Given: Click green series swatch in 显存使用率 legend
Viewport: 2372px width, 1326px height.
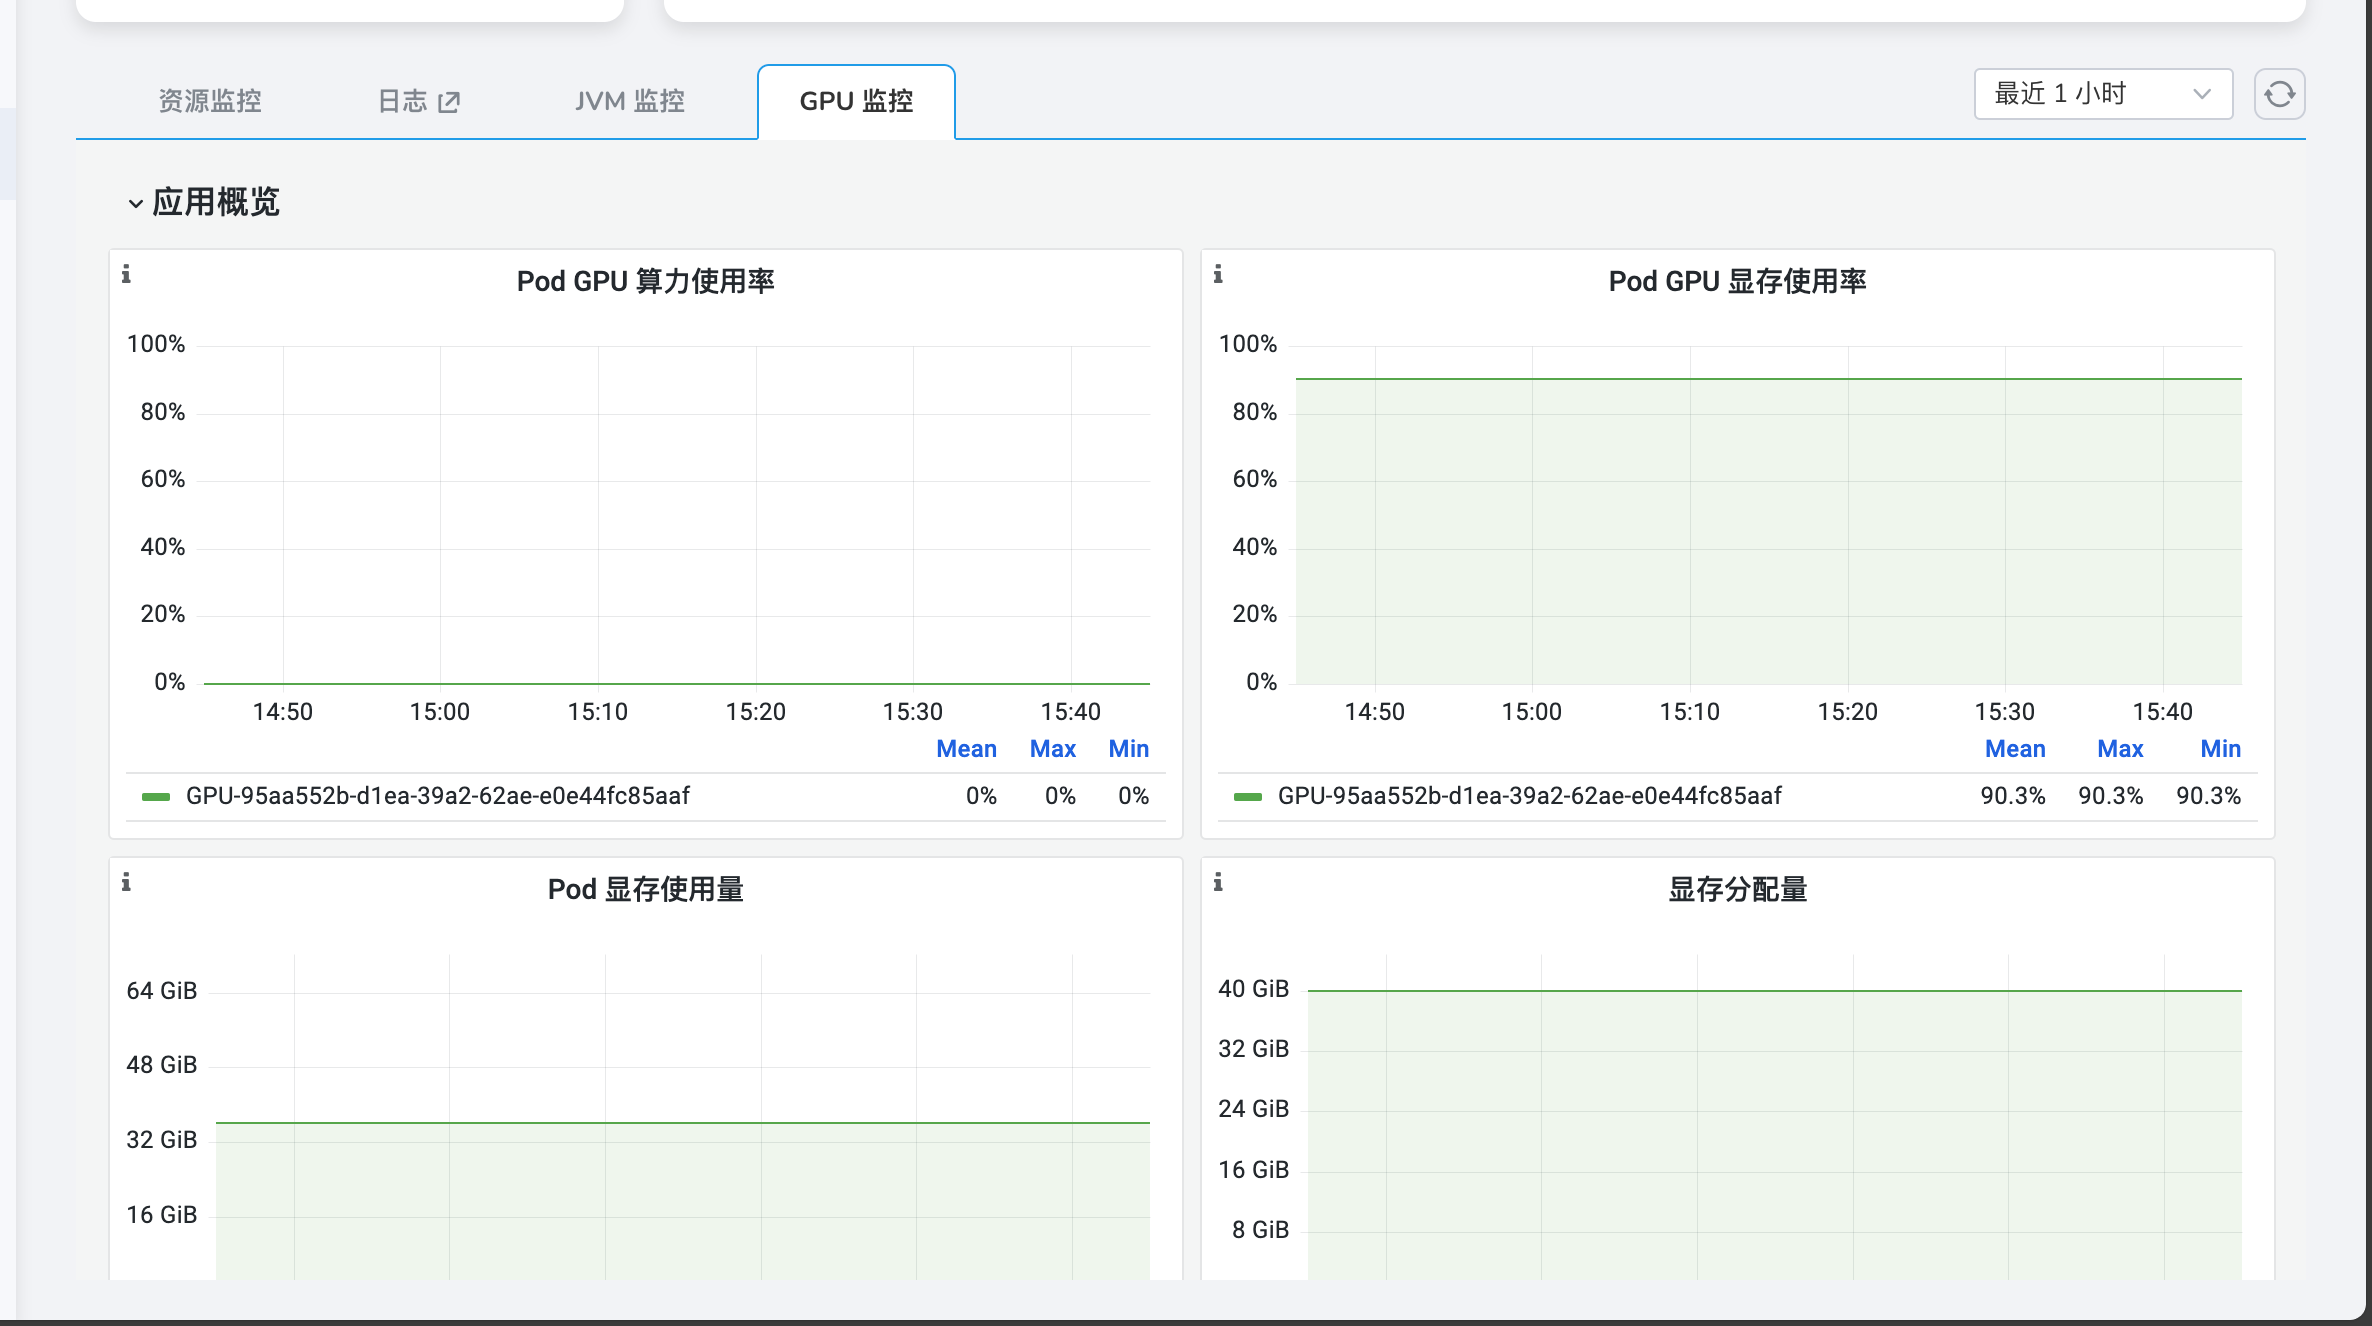Looking at the screenshot, I should click(1248, 797).
